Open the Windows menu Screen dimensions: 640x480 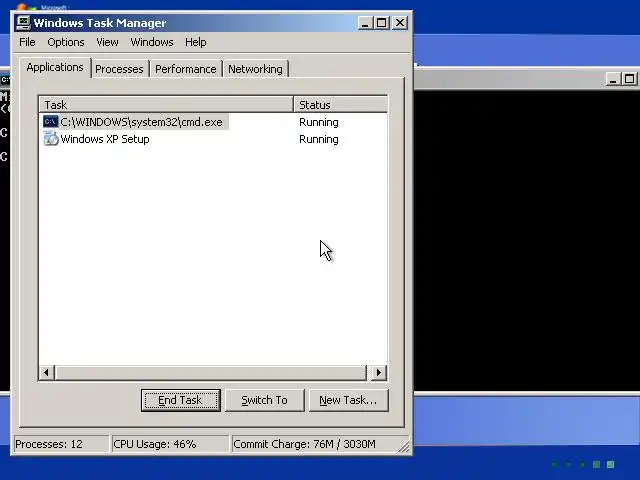click(152, 42)
